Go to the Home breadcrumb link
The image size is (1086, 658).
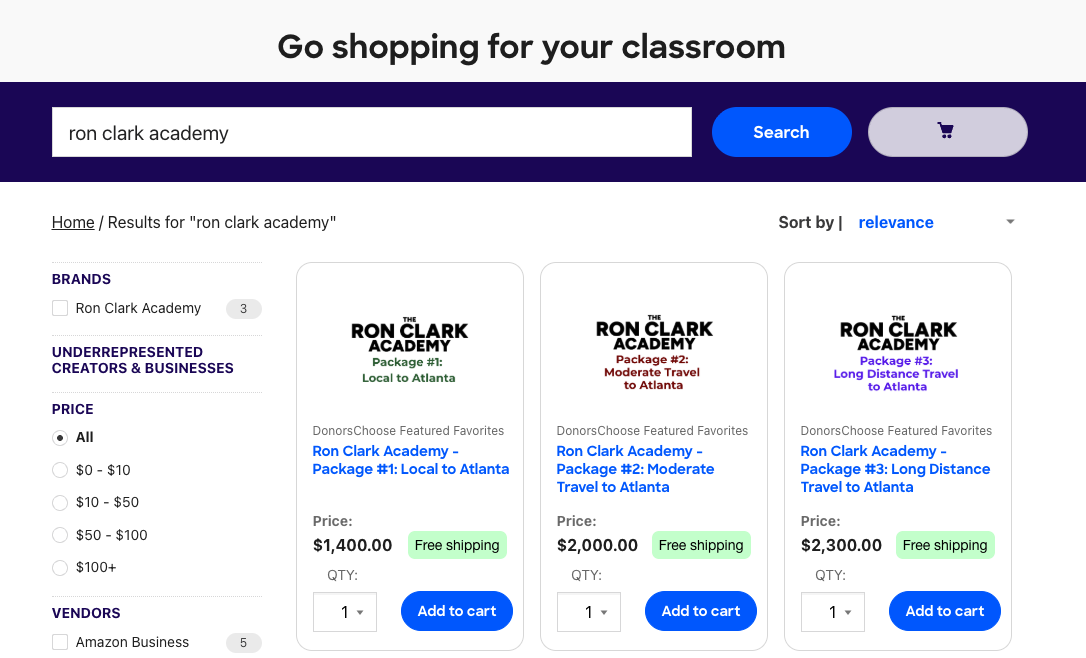point(73,222)
